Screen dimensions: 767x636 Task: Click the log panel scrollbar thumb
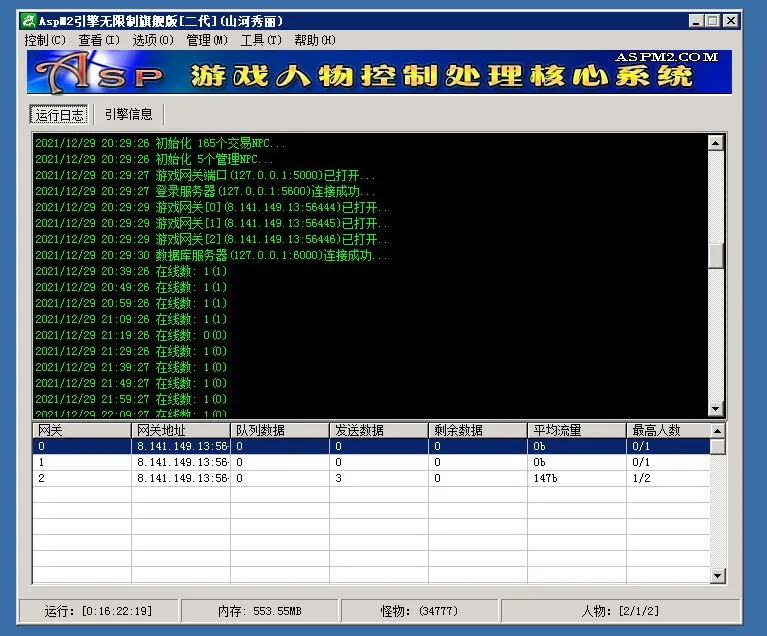point(716,256)
